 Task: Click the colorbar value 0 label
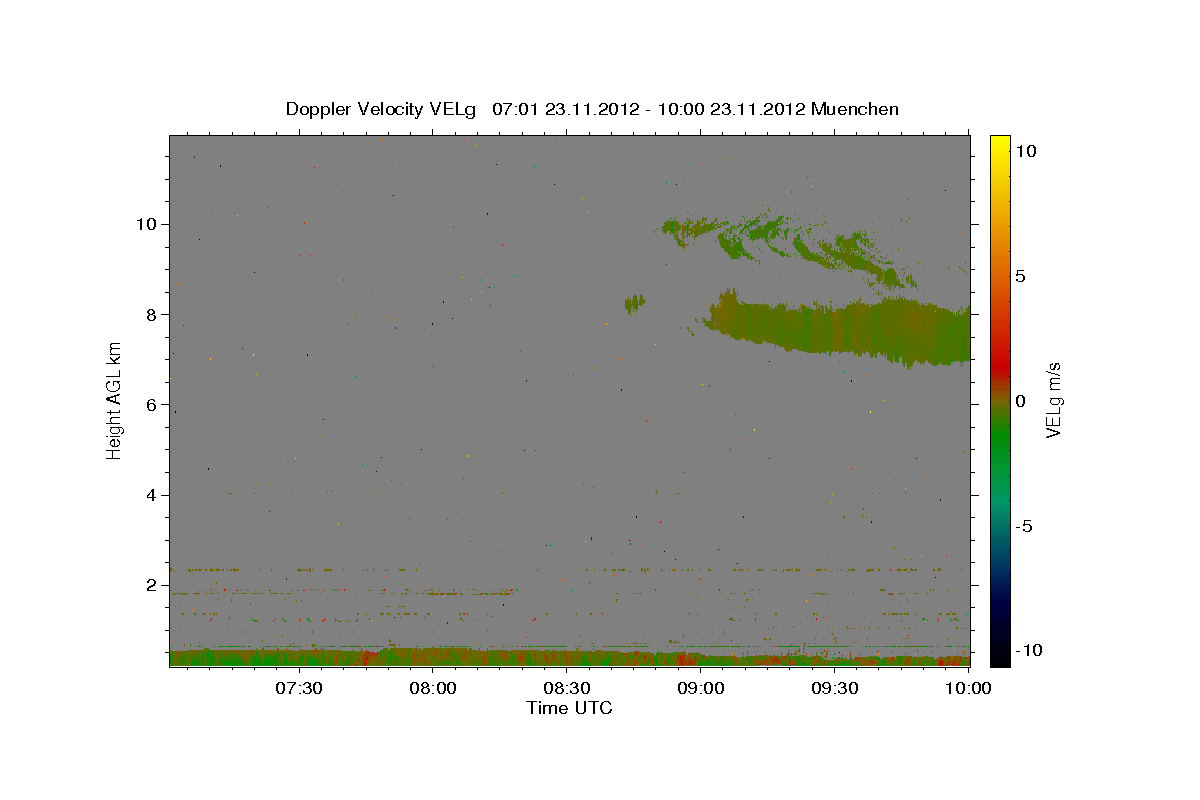[x=1022, y=401]
